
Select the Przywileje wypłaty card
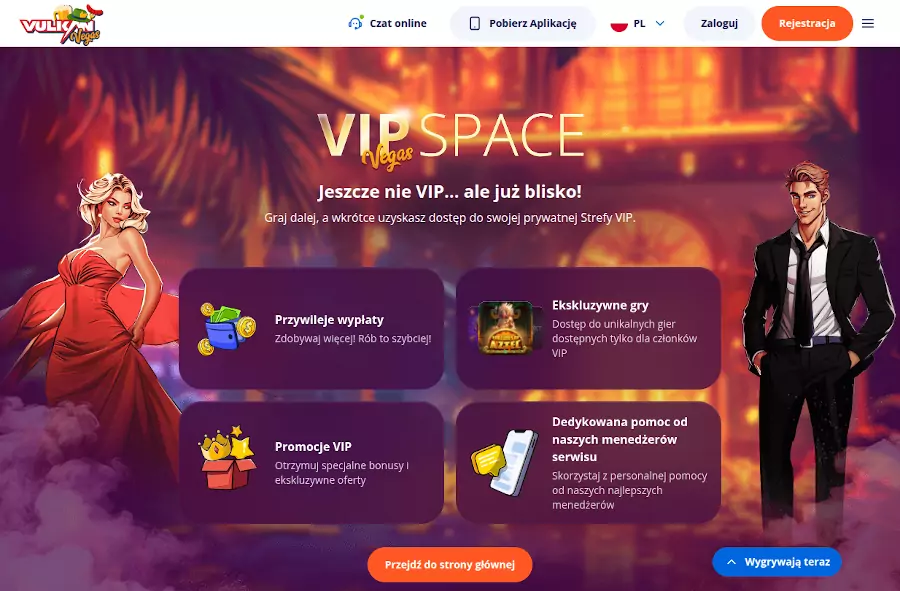coord(312,328)
